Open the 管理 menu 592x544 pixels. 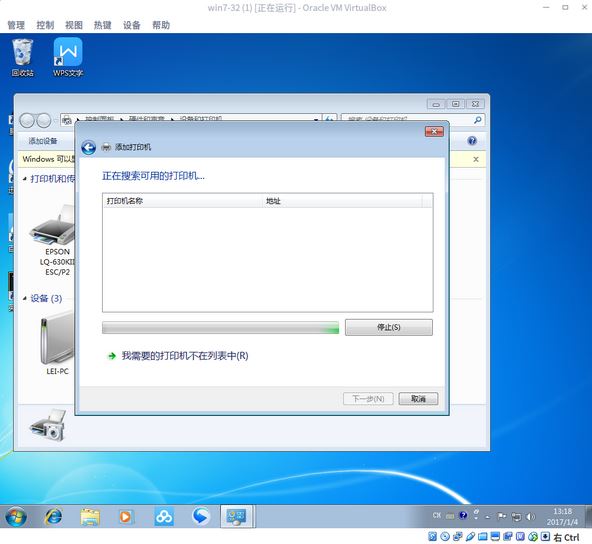point(16,25)
